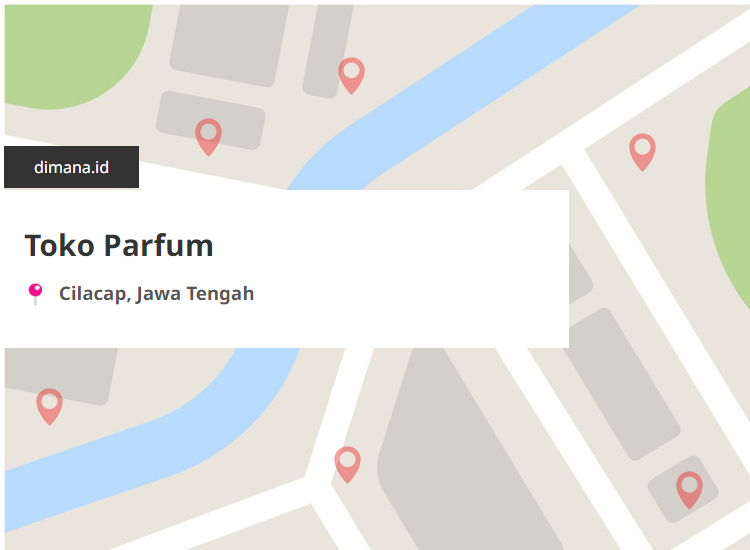Click the map pin above the dimana.id badge
750x550 pixels.
pyautogui.click(x=209, y=137)
